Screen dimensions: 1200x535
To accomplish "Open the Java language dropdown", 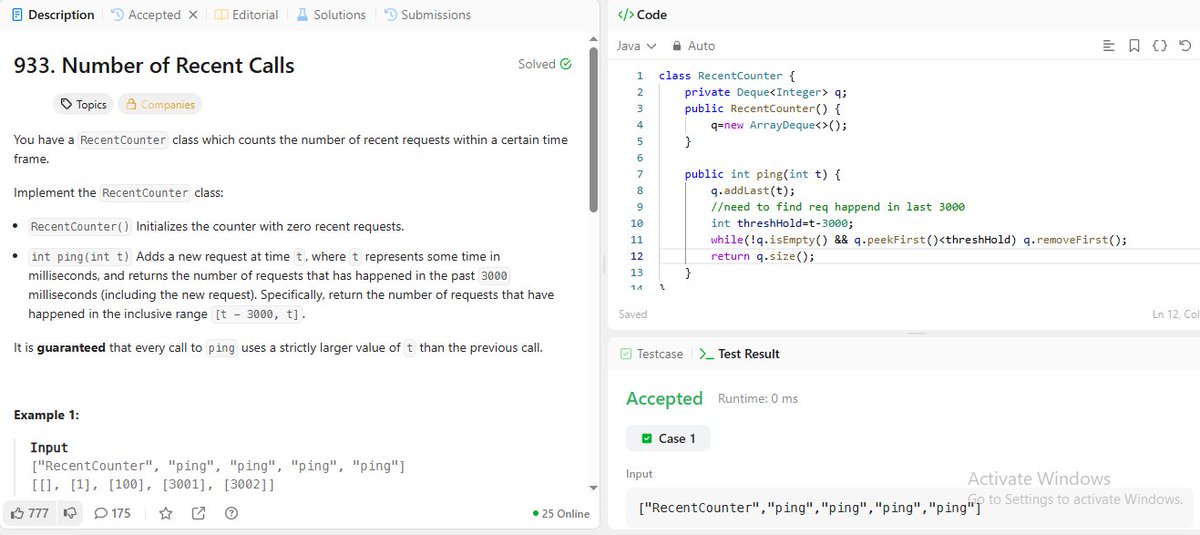I will [636, 46].
